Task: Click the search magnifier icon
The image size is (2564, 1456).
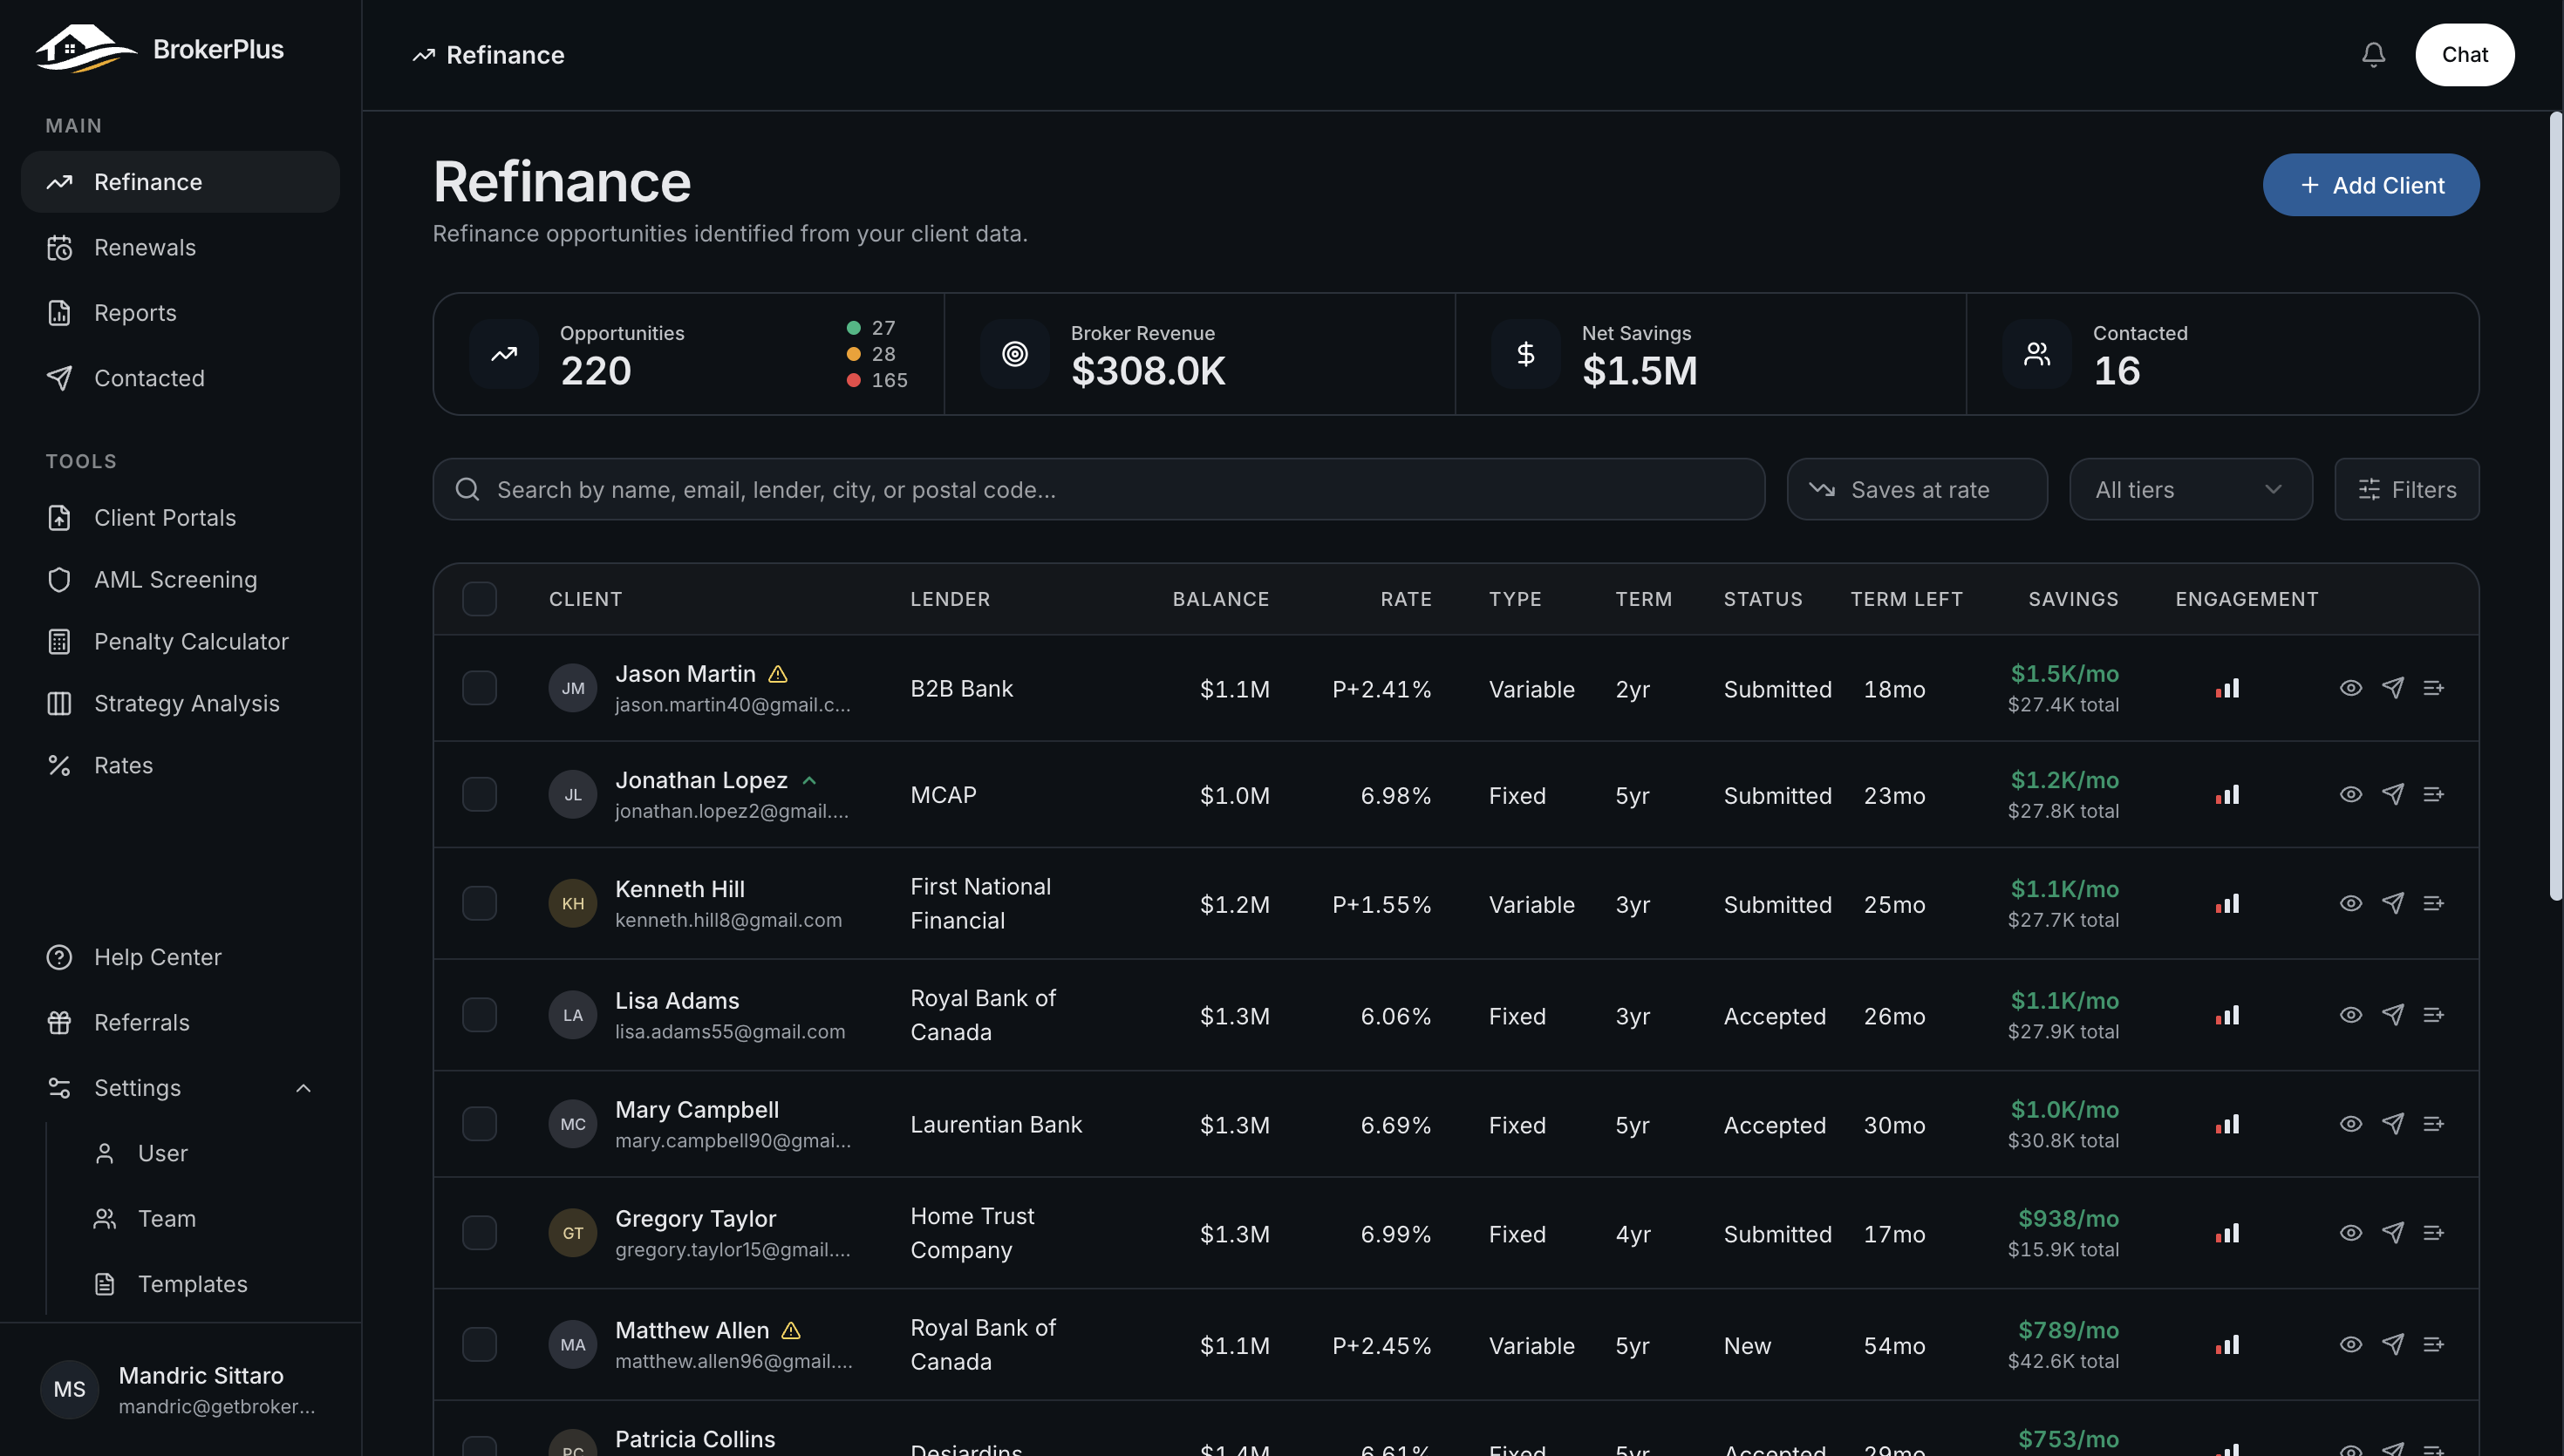Action: (x=467, y=489)
